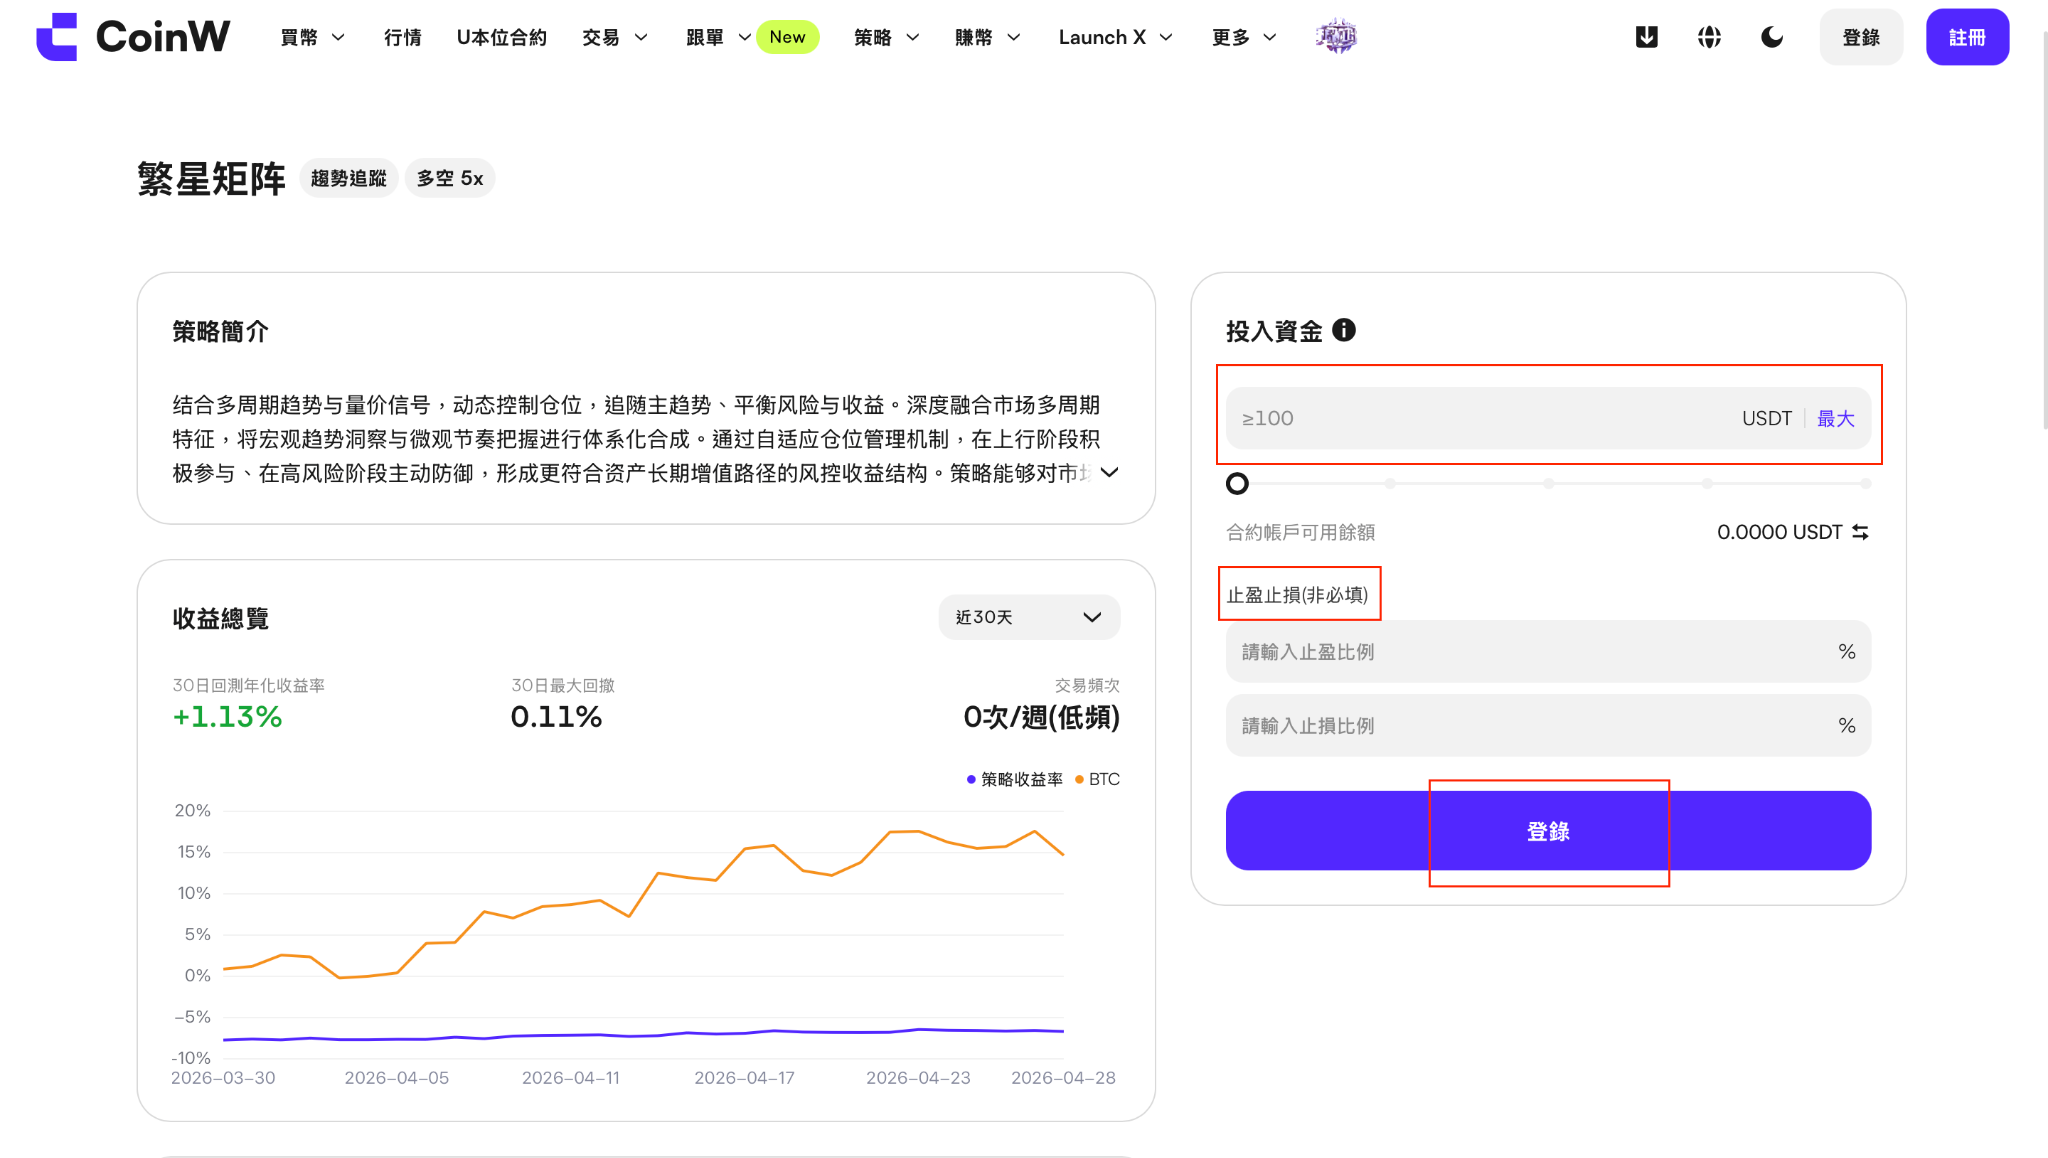The image size is (2048, 1158).
Task: Click the info icon beside 投入資金
Action: point(1344,330)
